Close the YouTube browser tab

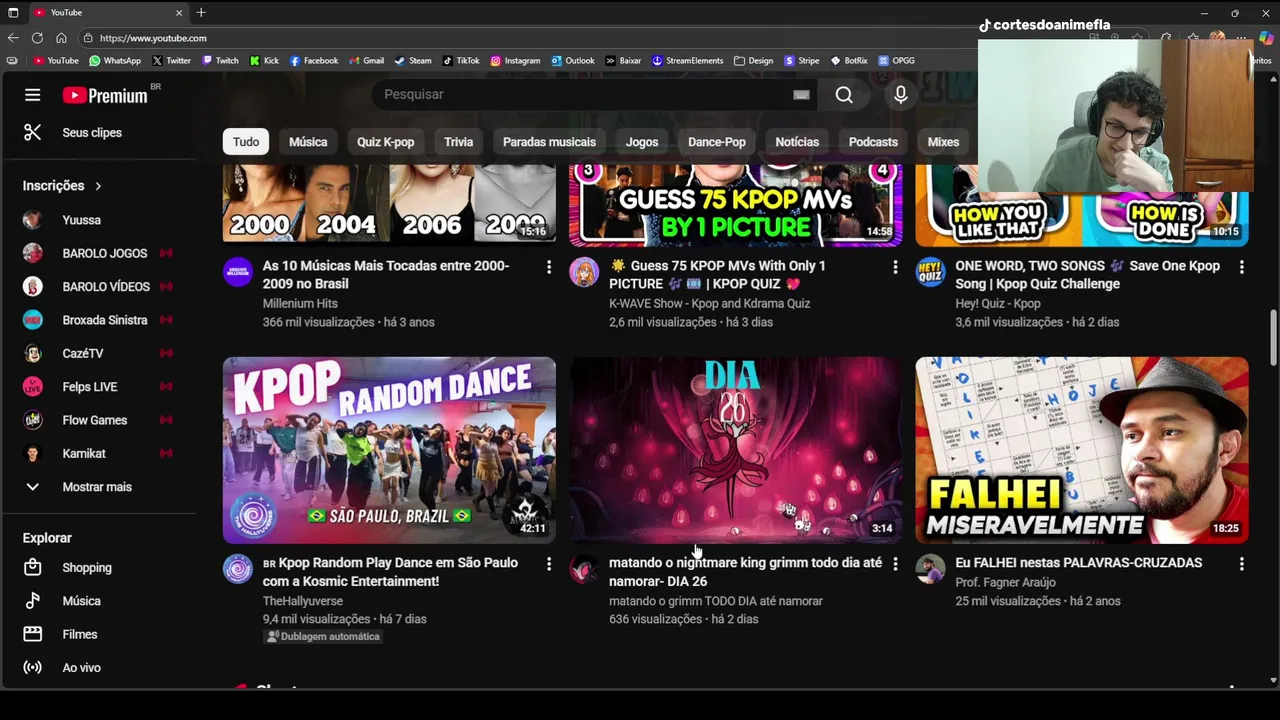tap(180, 13)
